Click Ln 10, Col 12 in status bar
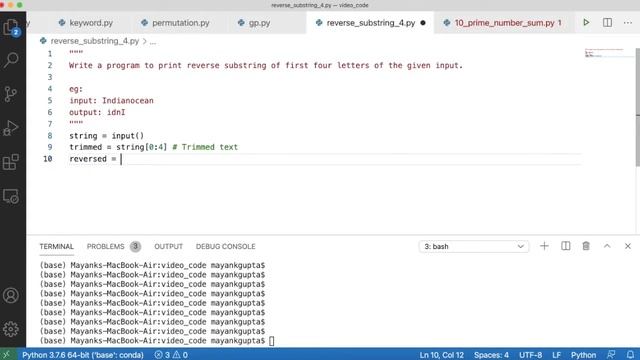The image size is (640, 360). point(442,355)
